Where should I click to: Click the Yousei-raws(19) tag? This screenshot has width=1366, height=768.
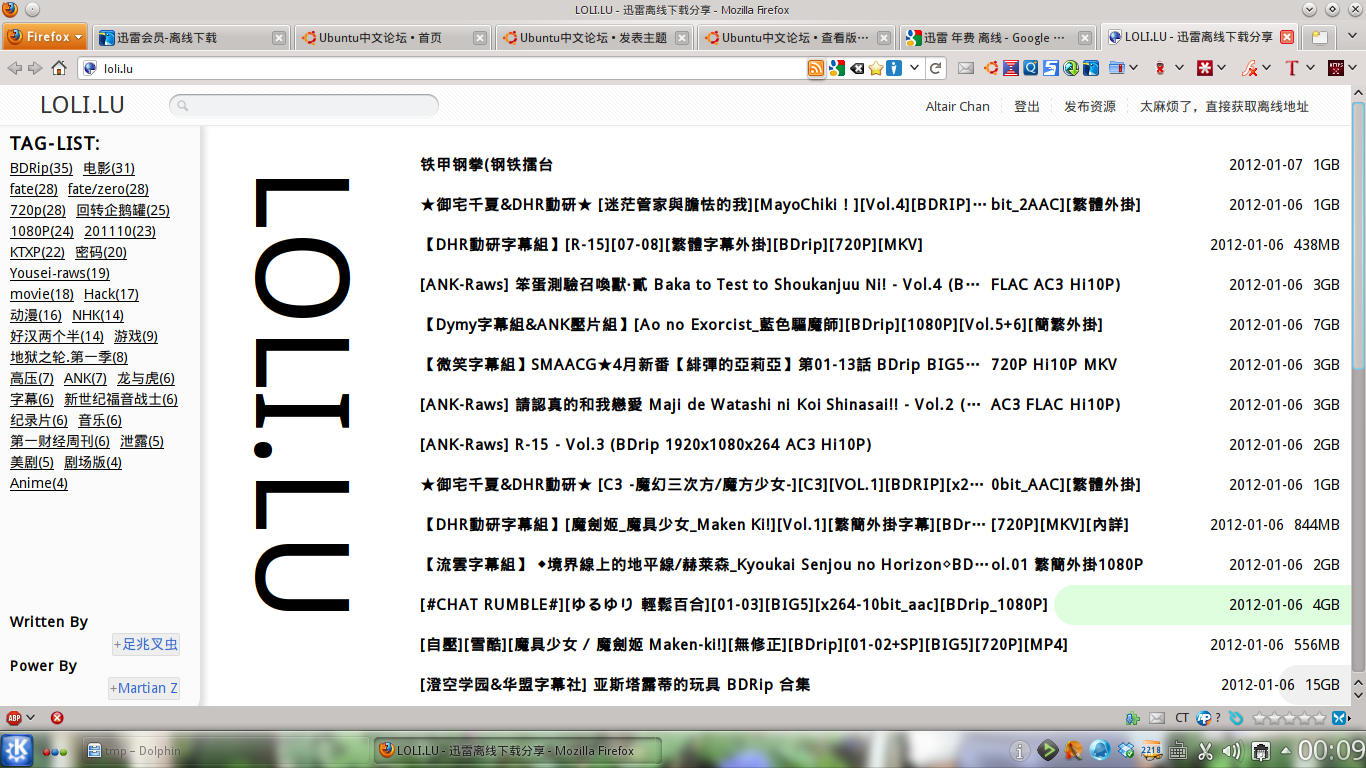pyautogui.click(x=60, y=273)
